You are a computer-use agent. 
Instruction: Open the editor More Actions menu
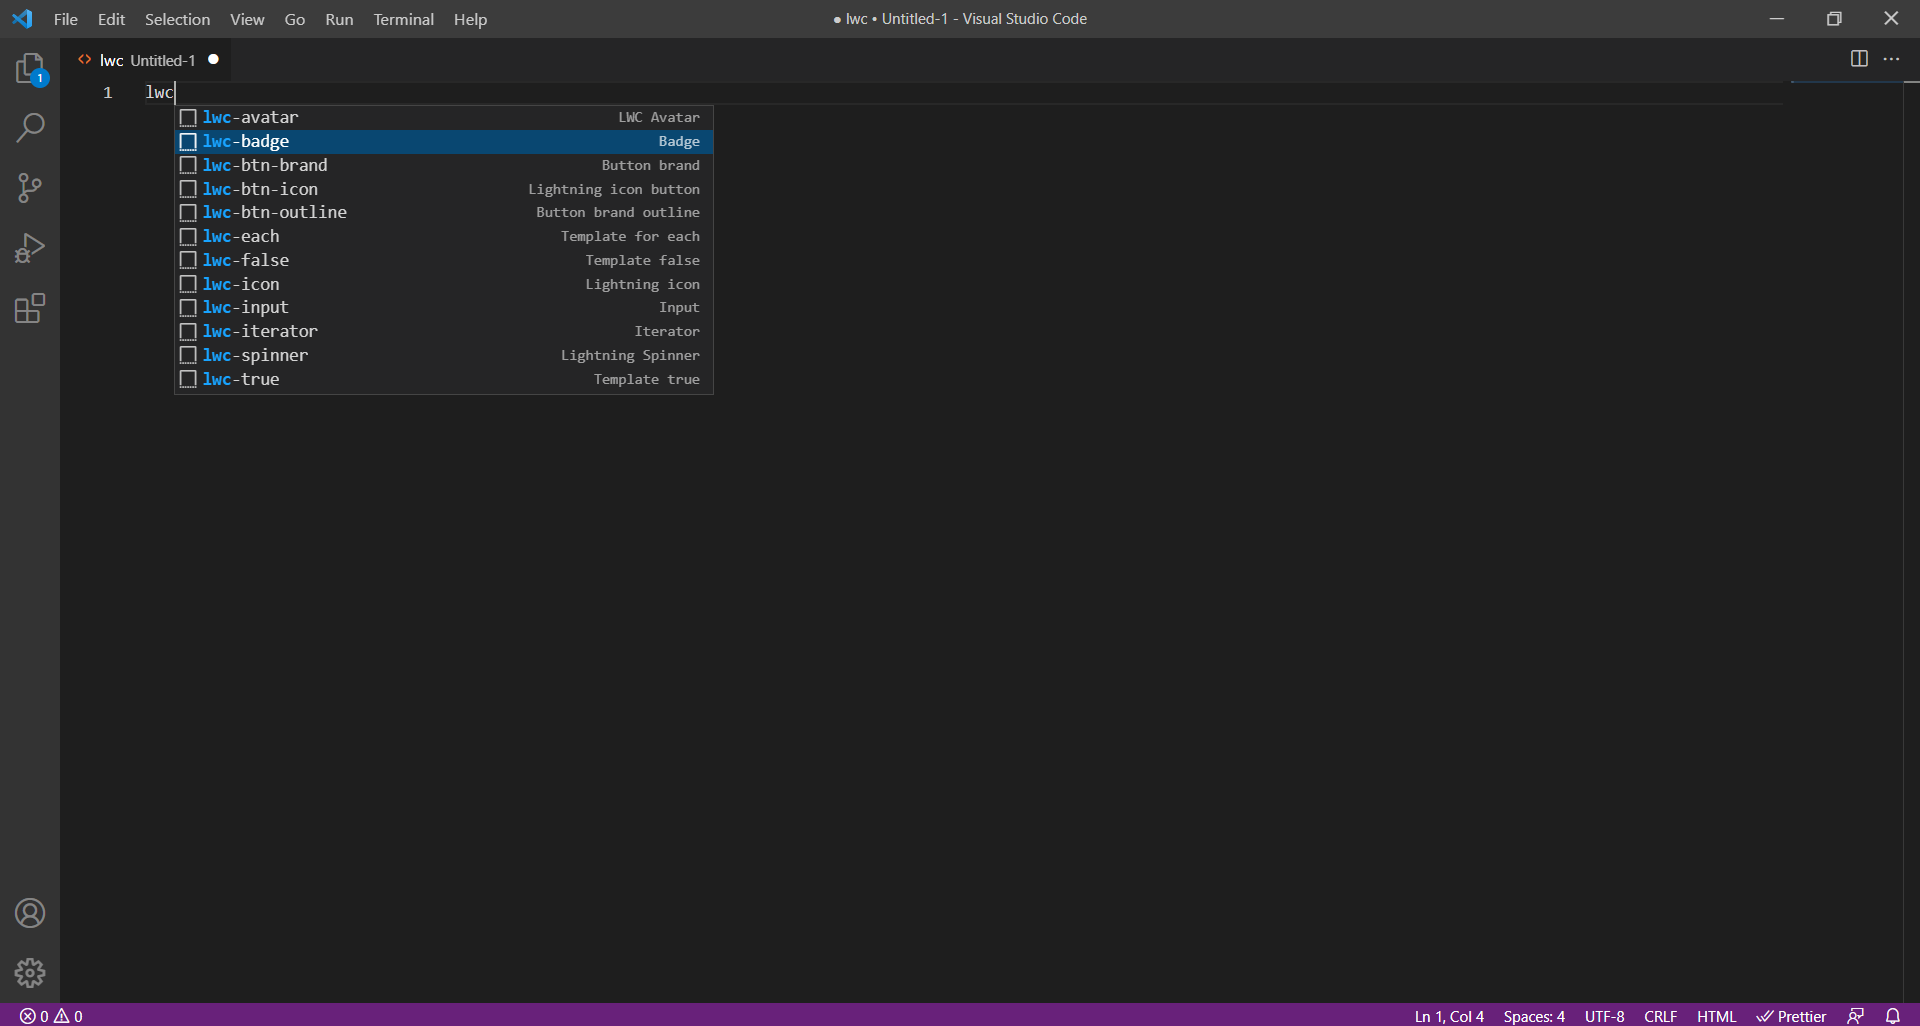pos(1892,59)
